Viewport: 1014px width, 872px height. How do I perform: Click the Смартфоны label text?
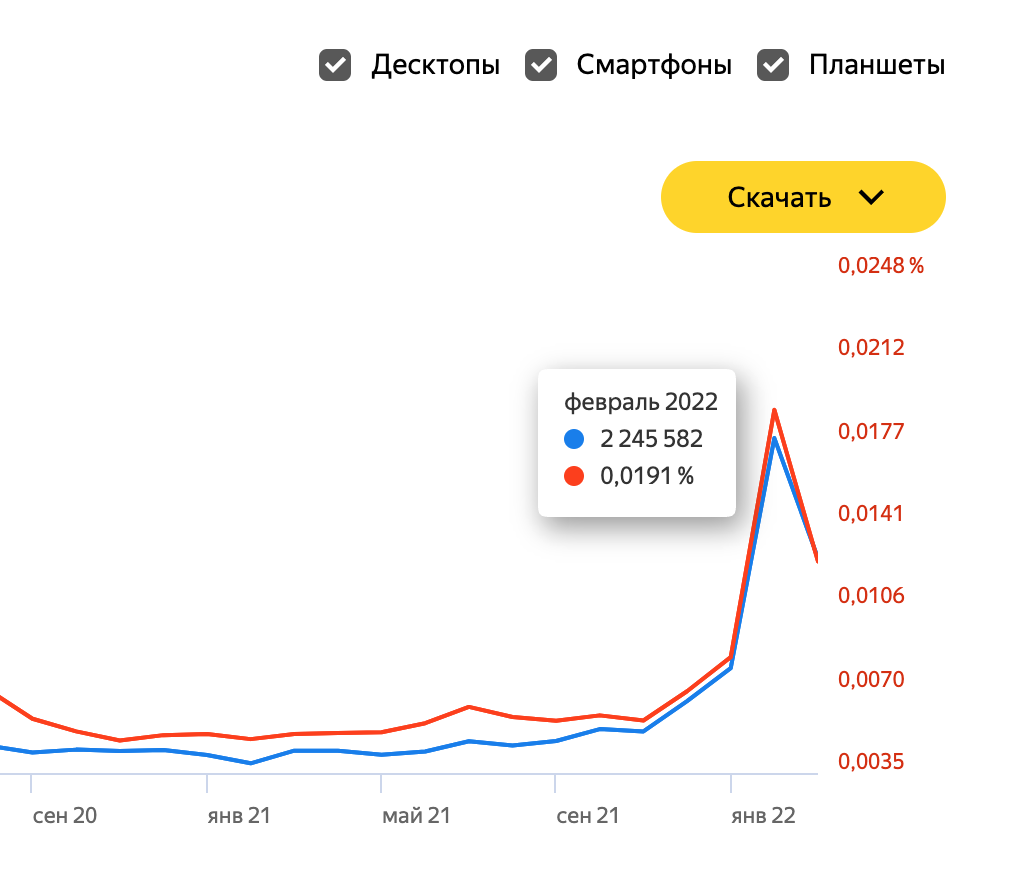pyautogui.click(x=654, y=66)
